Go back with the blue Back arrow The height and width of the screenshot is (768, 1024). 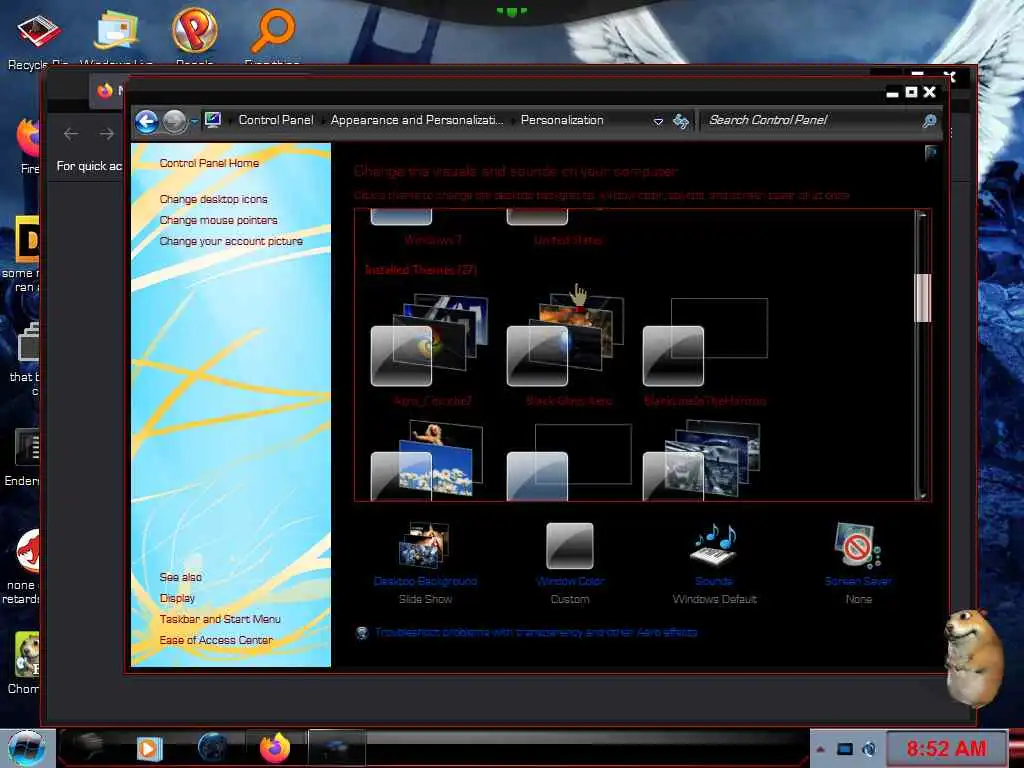point(146,121)
